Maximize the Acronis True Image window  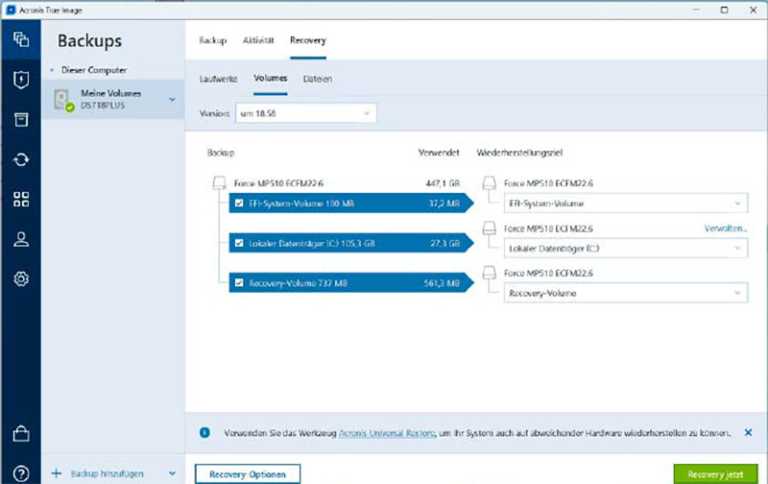click(724, 10)
